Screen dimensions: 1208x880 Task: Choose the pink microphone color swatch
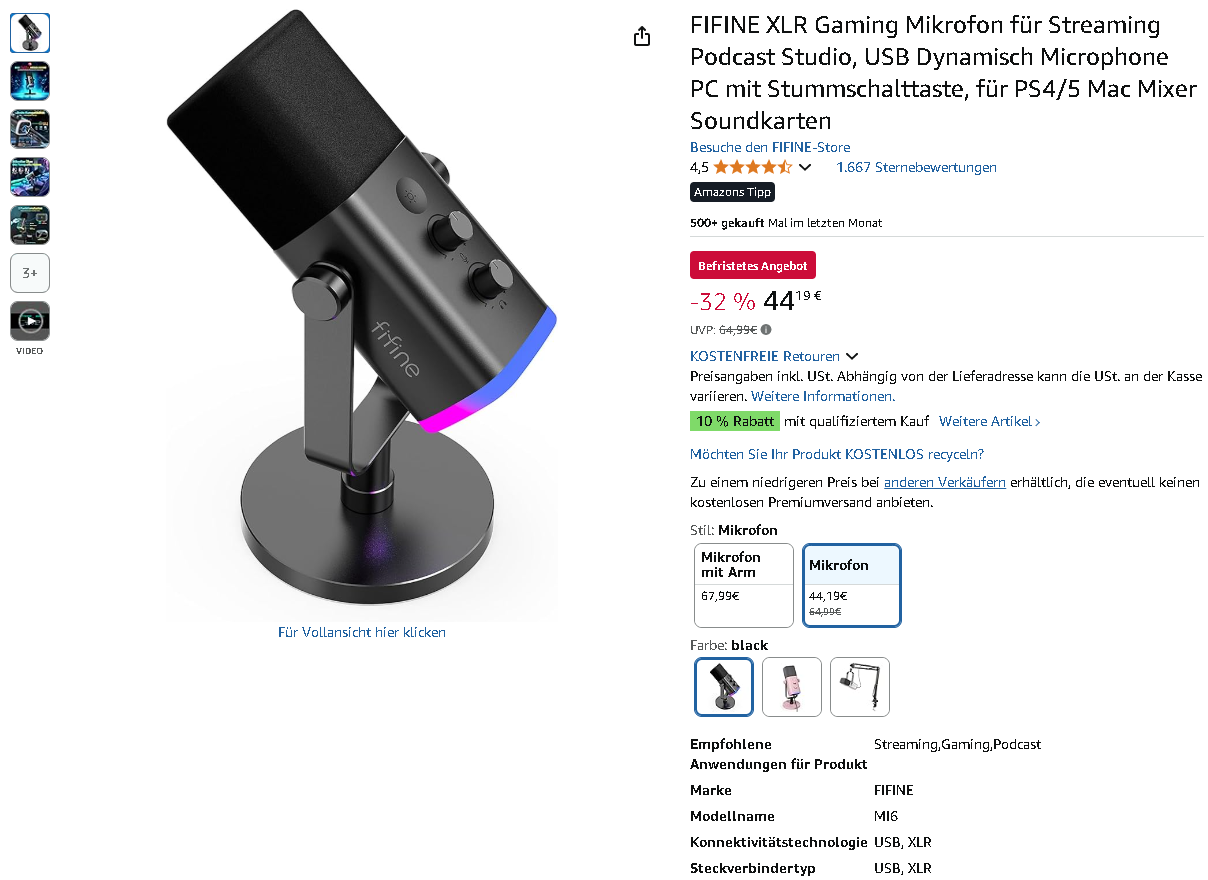coord(792,686)
